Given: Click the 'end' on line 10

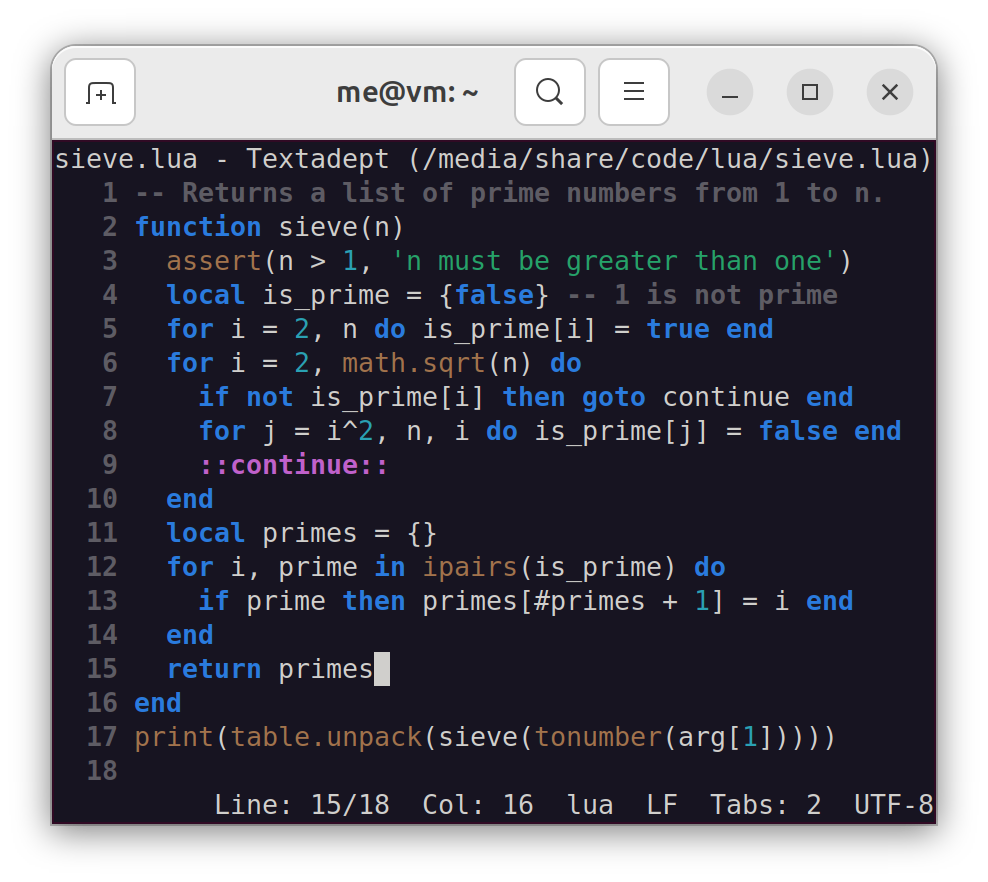Looking at the screenshot, I should [190, 499].
